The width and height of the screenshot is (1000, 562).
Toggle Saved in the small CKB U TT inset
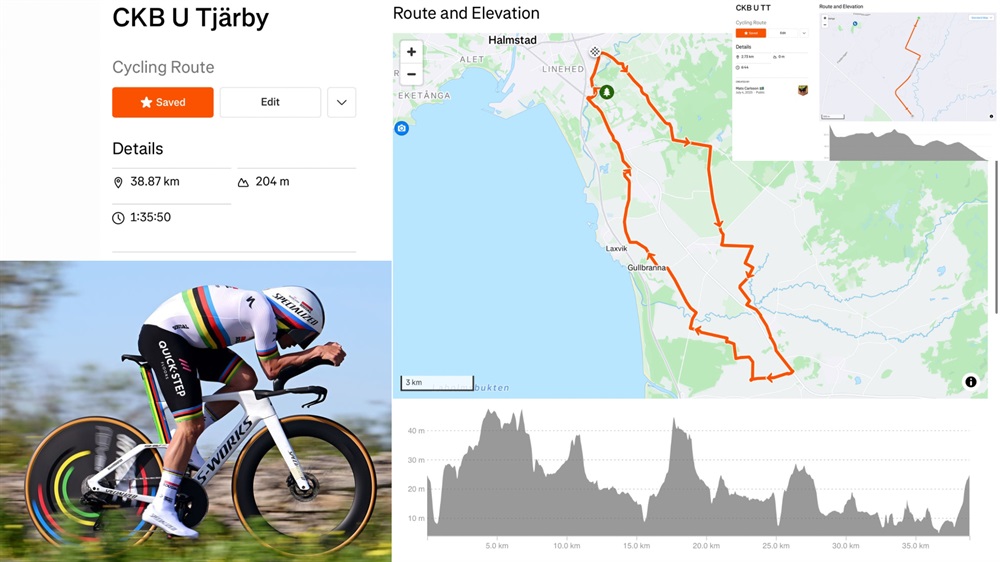click(x=751, y=33)
